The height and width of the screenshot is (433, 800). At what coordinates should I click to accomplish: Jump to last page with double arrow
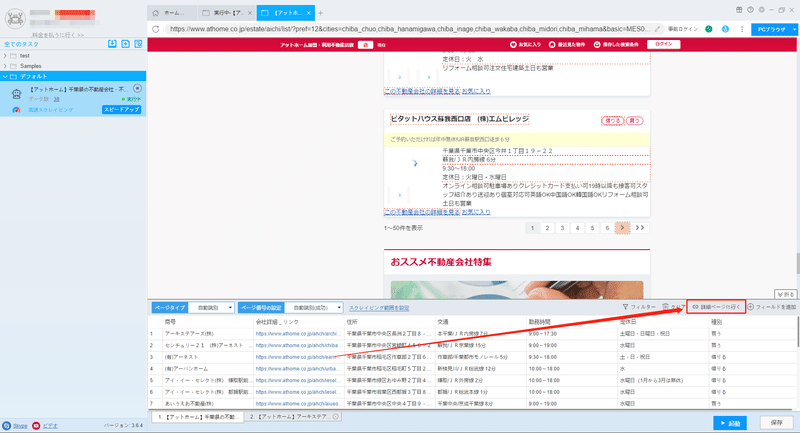coord(640,228)
